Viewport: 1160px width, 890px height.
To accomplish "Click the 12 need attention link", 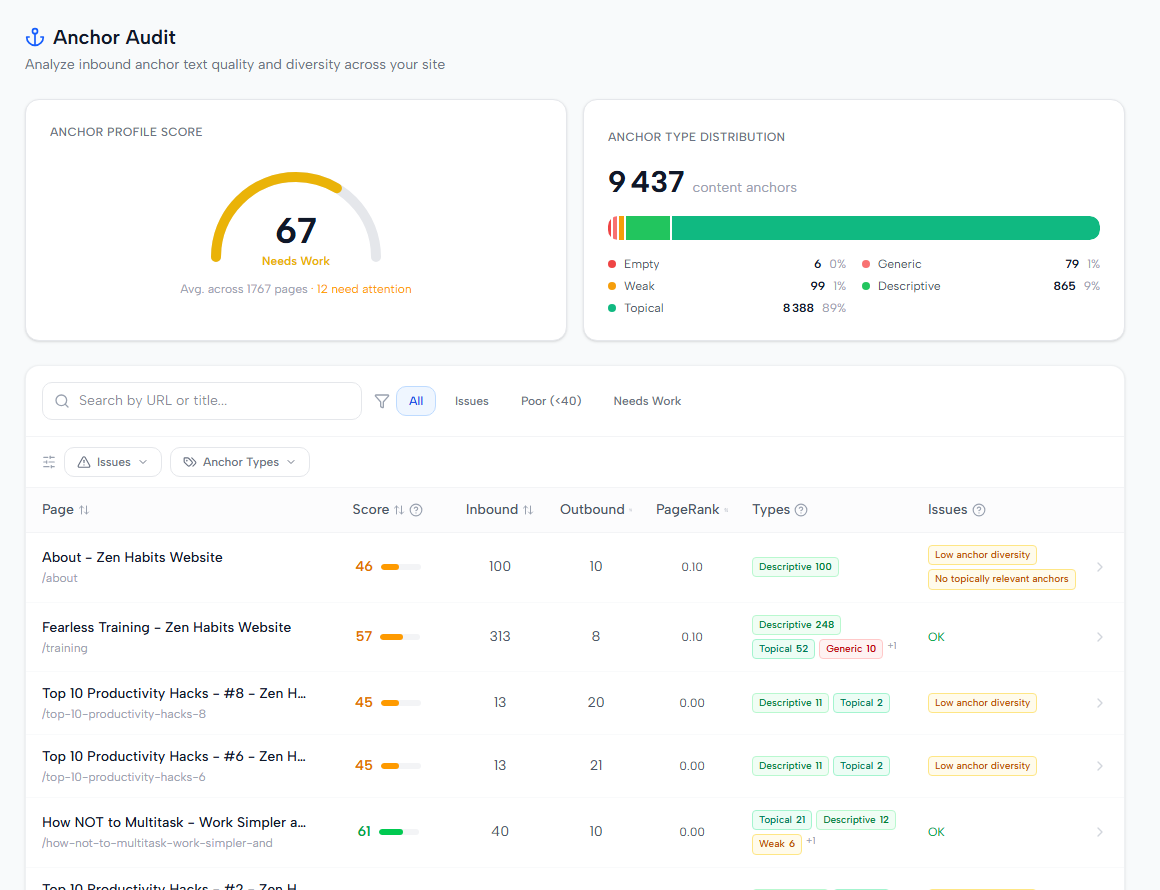I will point(364,289).
